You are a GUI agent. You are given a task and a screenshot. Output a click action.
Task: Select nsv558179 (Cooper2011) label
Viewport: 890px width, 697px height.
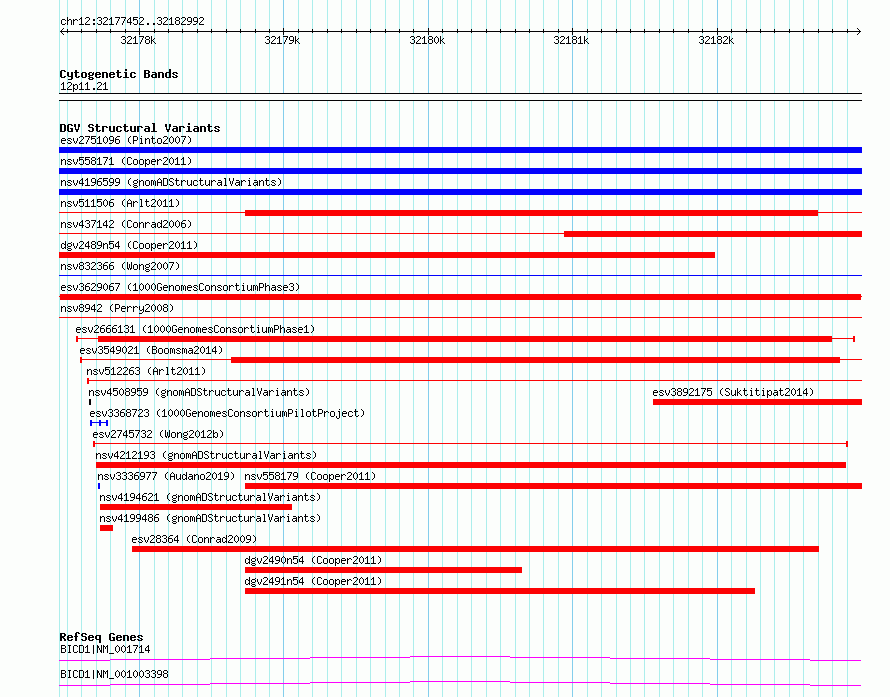click(310, 476)
